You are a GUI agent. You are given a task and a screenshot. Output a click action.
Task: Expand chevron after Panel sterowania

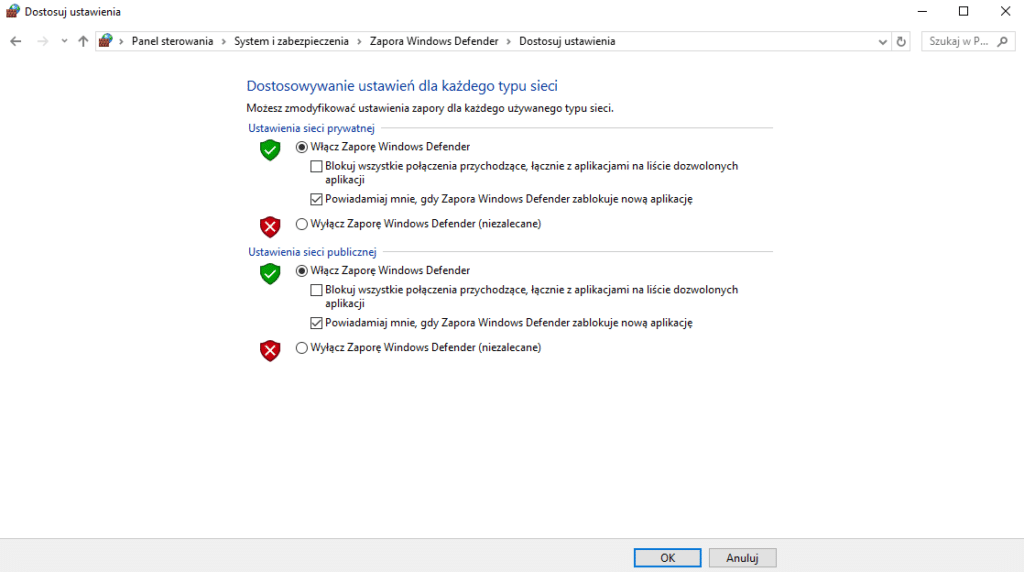tap(223, 41)
